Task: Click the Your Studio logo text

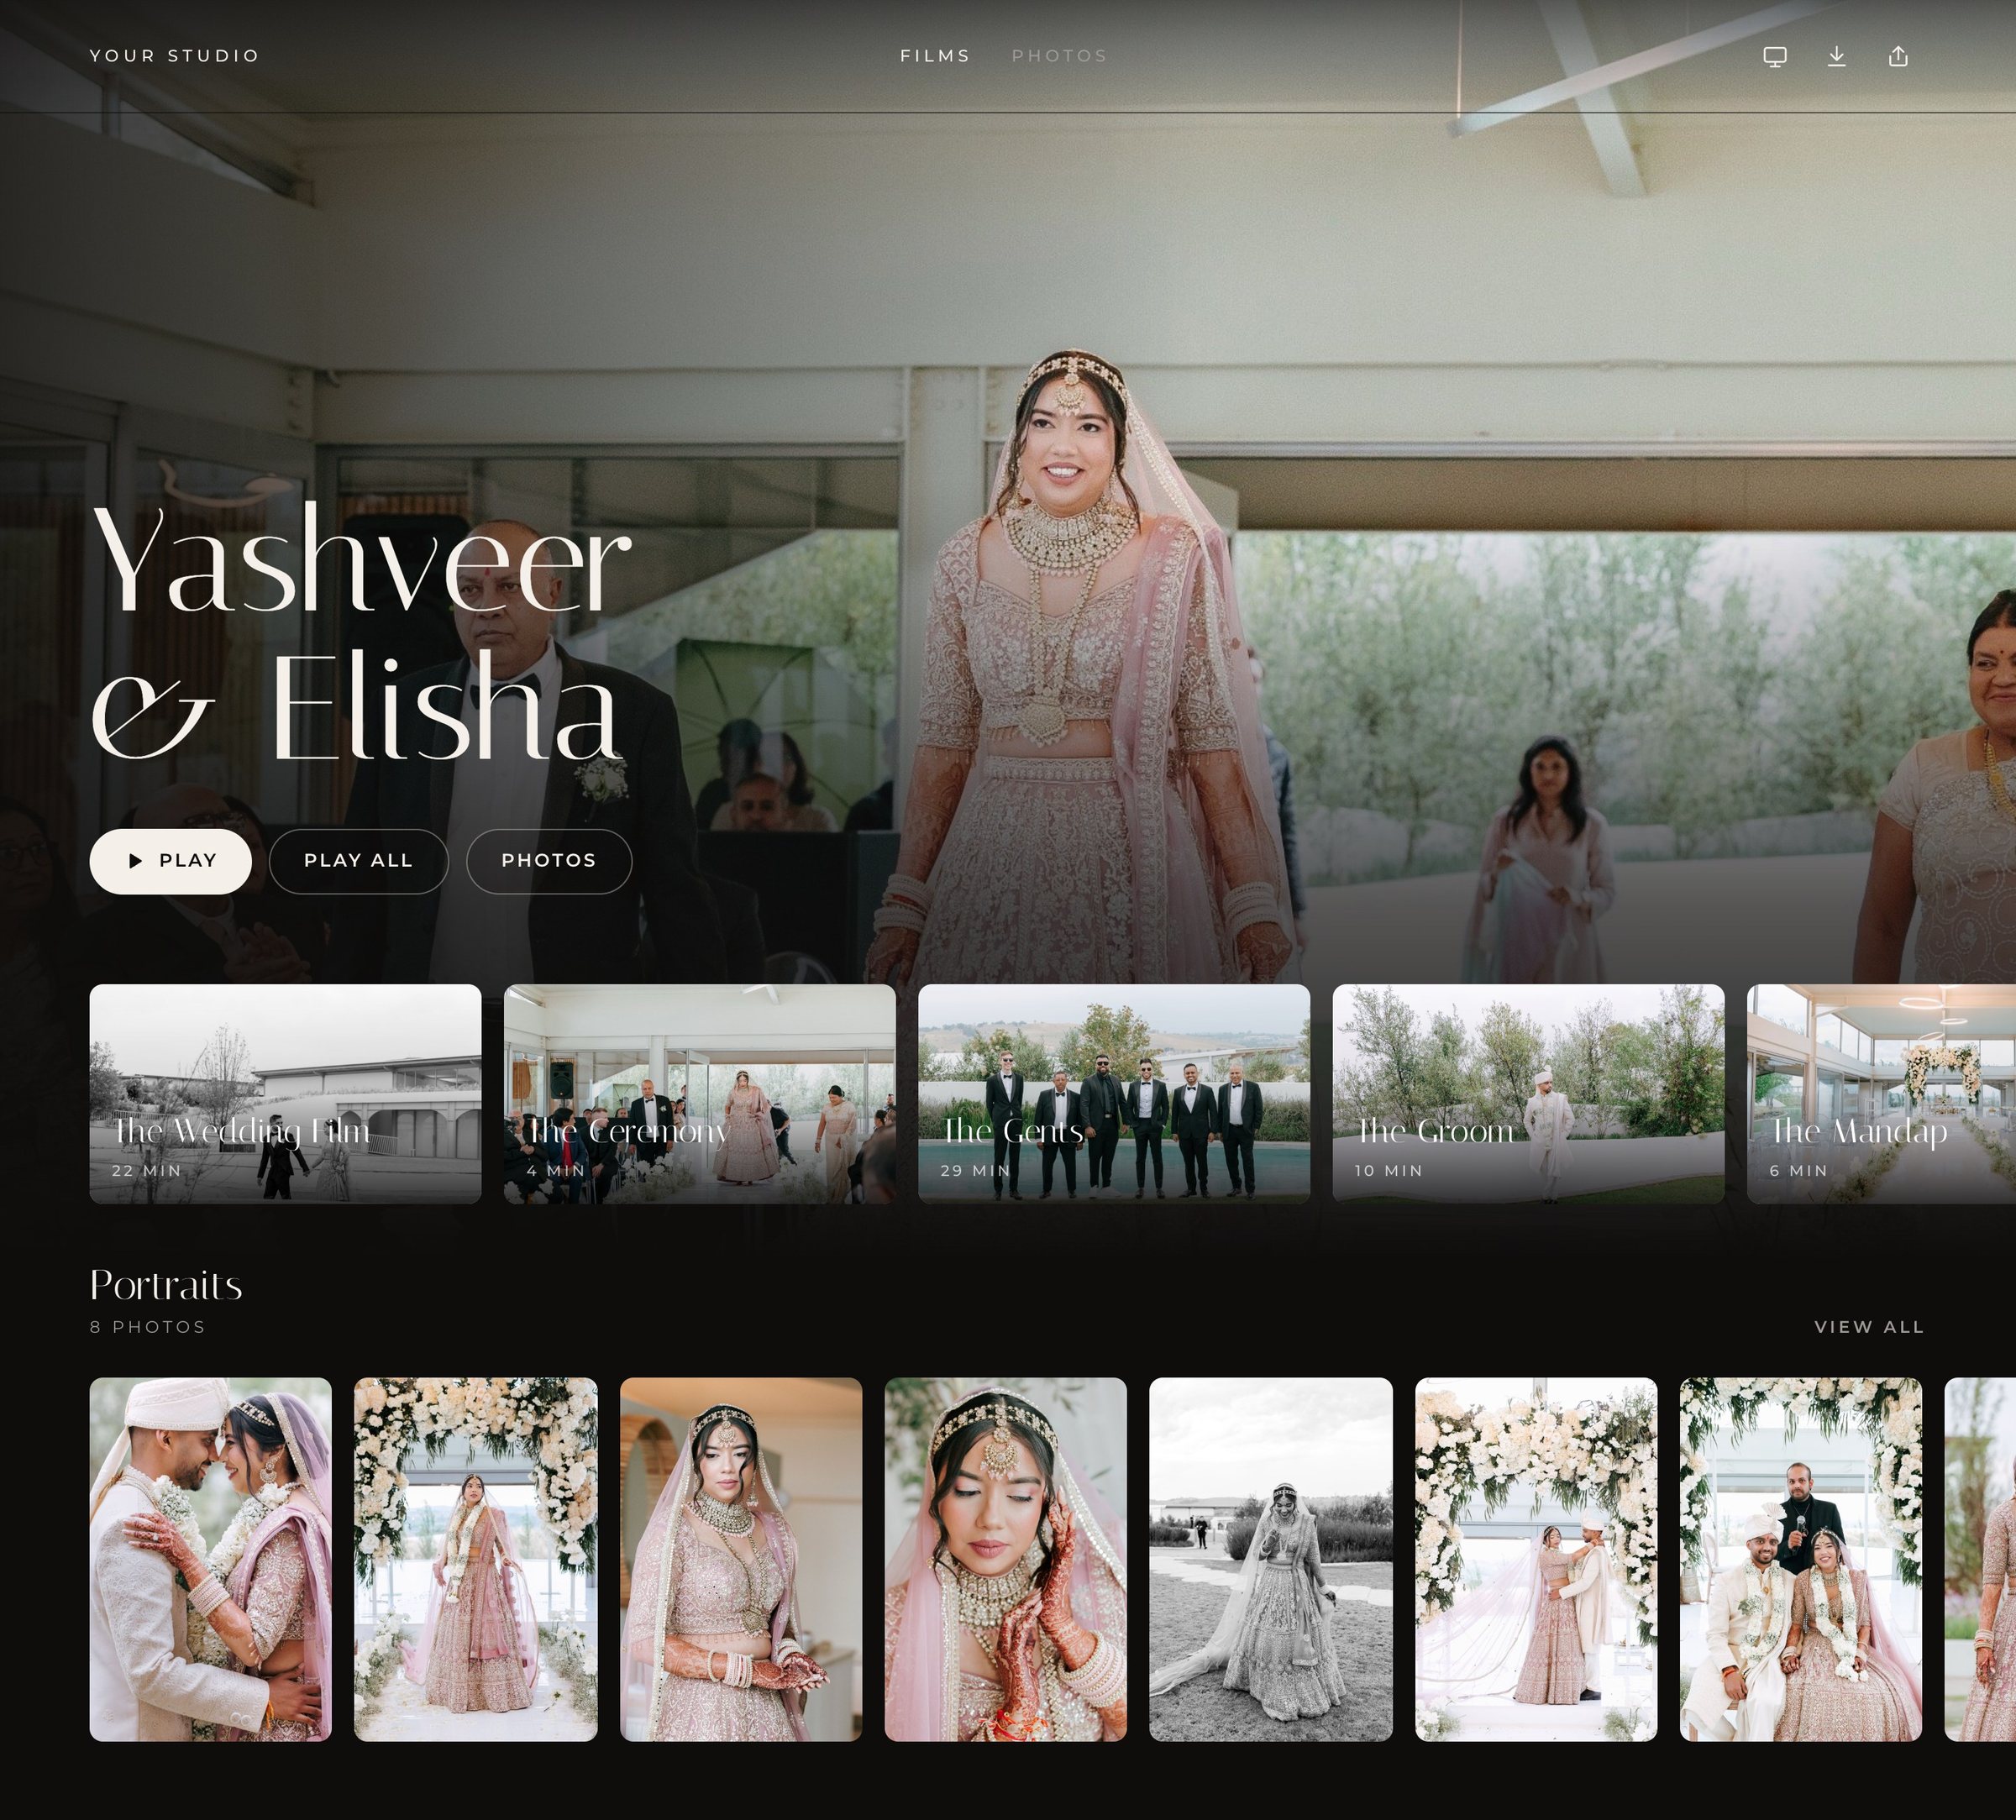Action: 175,56
